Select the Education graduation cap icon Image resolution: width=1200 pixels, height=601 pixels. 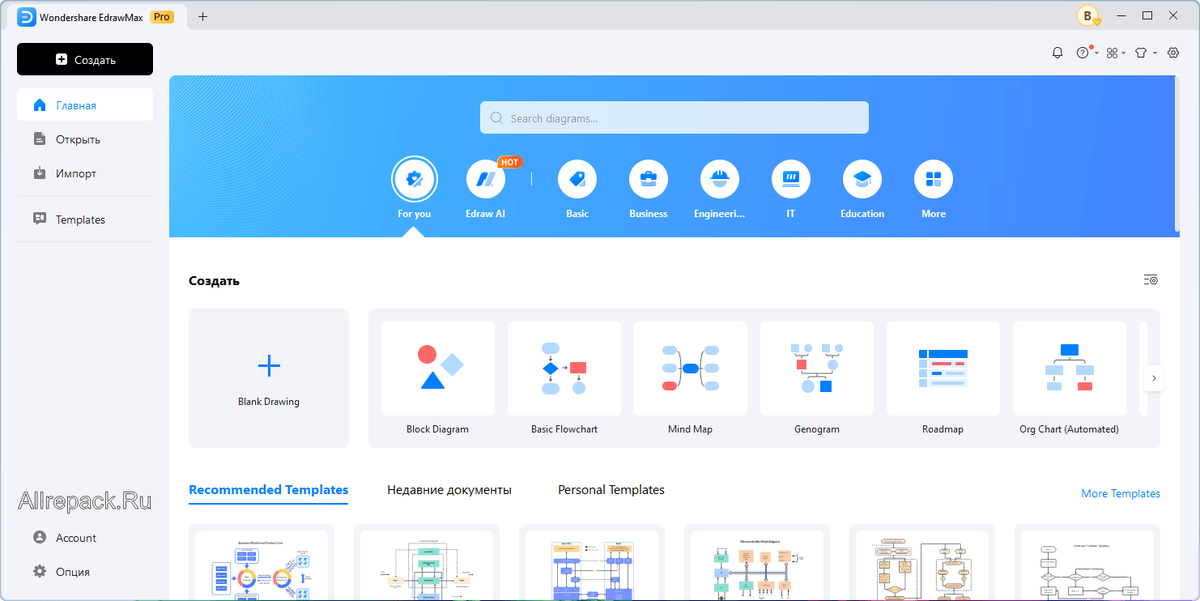862,179
